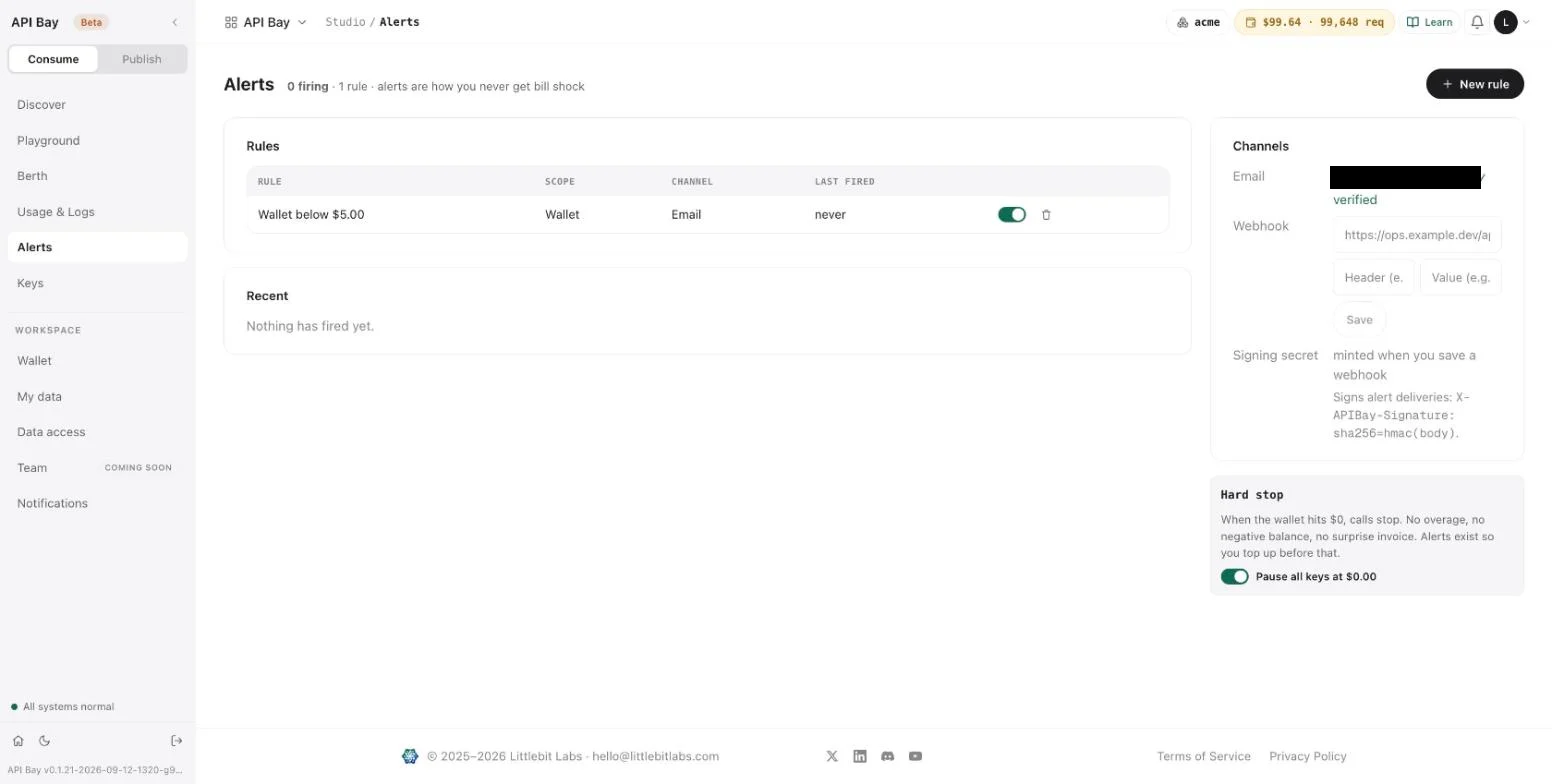
Task: Open the Discord footer icon
Action: click(887, 756)
